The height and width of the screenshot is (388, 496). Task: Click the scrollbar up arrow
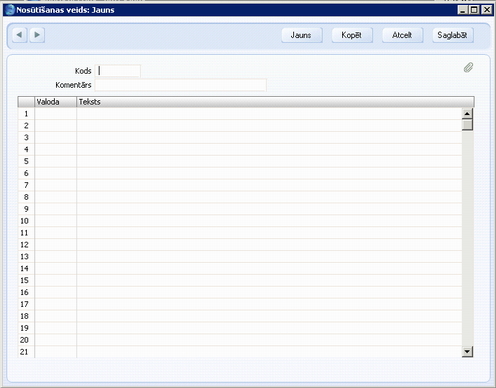pyautogui.click(x=467, y=114)
